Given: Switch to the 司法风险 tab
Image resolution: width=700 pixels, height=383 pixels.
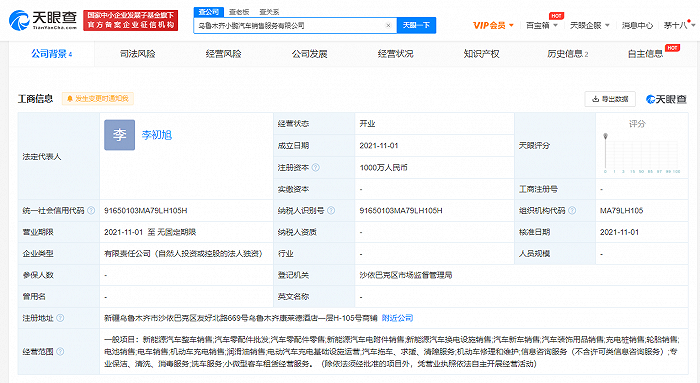Looking at the screenshot, I should [138, 54].
